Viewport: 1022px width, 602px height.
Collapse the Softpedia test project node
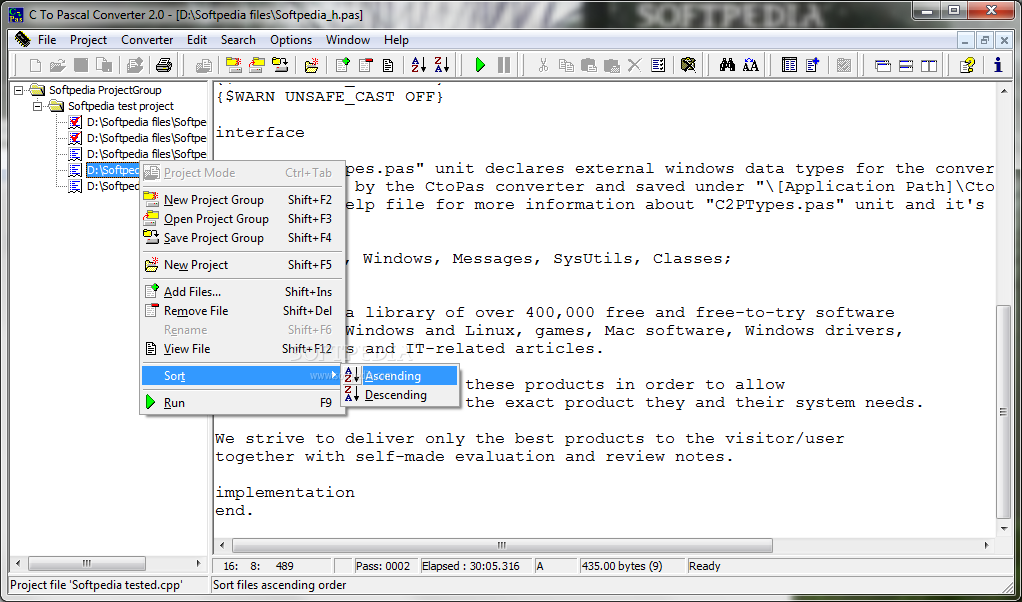pyautogui.click(x=37, y=106)
